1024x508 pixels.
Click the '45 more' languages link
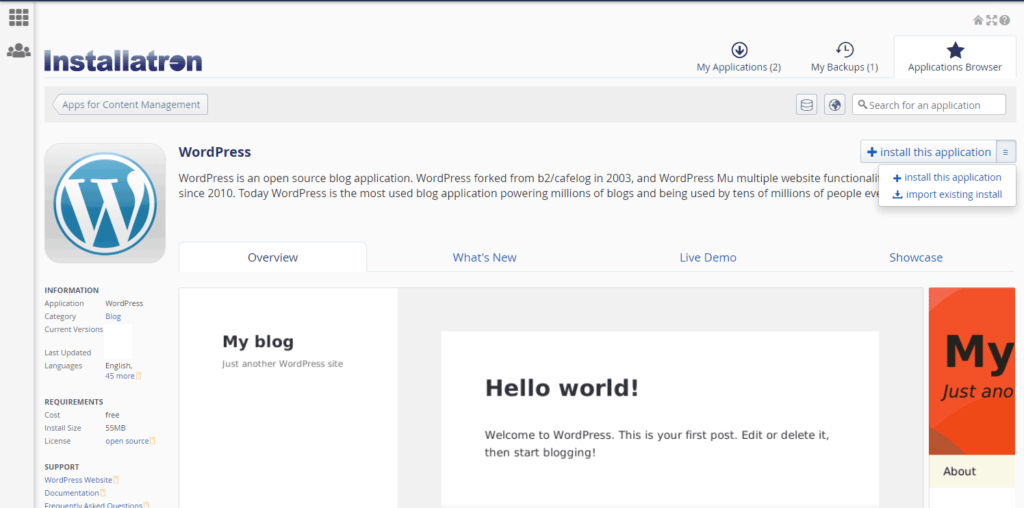coord(120,376)
